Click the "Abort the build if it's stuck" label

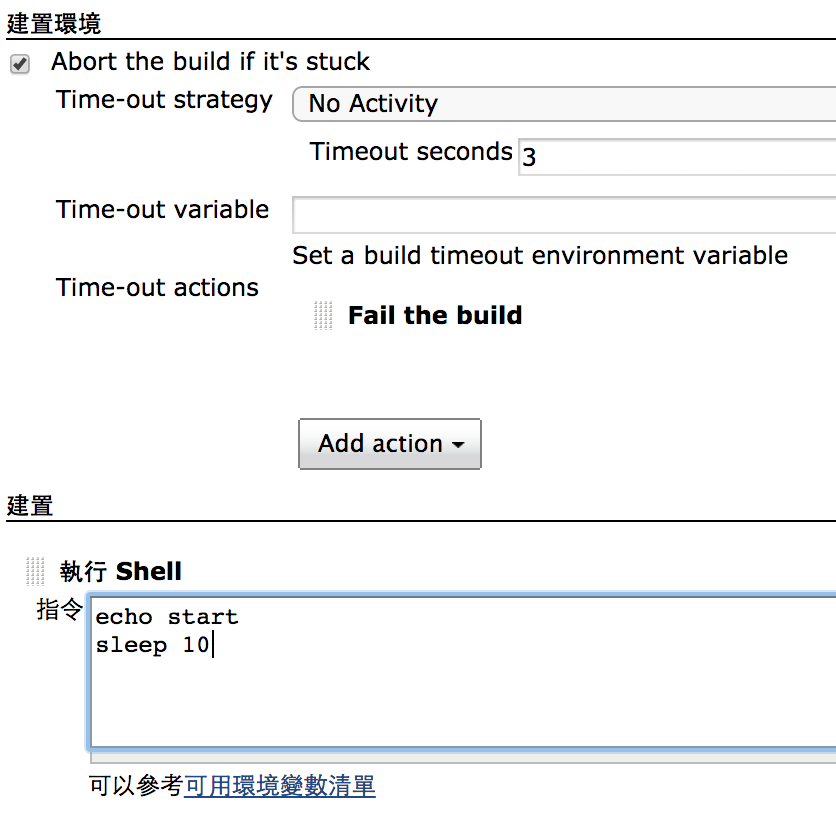click(210, 62)
